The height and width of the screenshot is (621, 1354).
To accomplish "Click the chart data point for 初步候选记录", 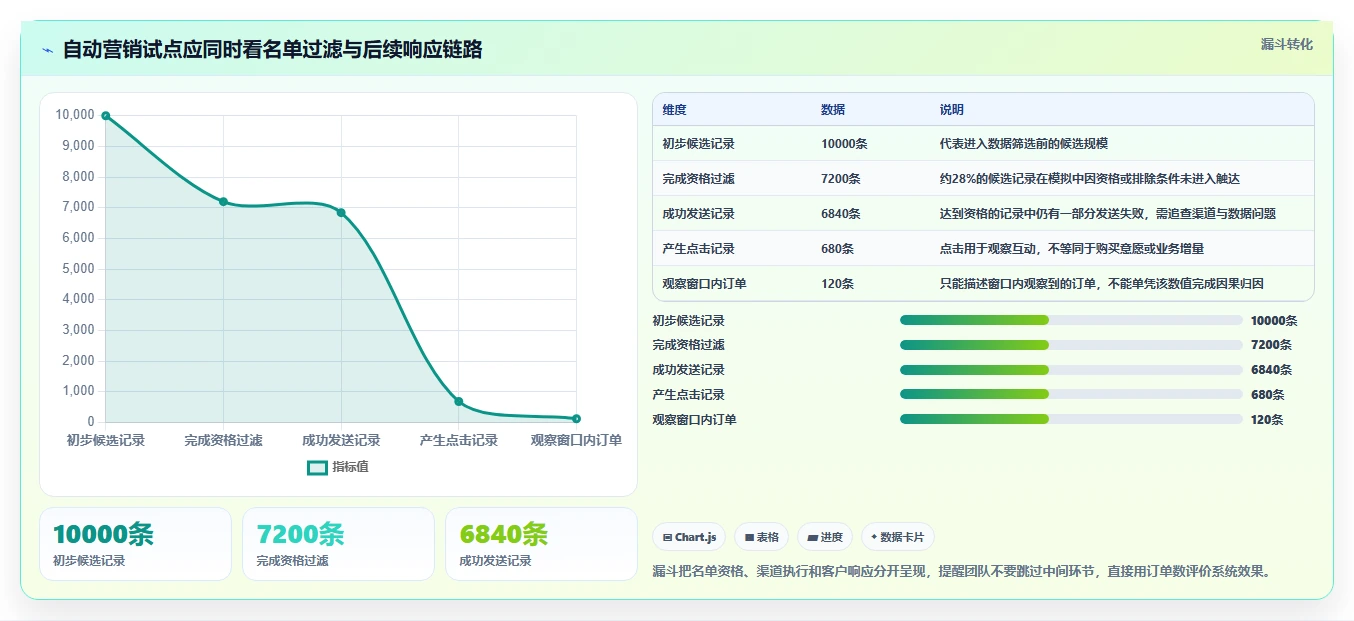I will (x=106, y=116).
